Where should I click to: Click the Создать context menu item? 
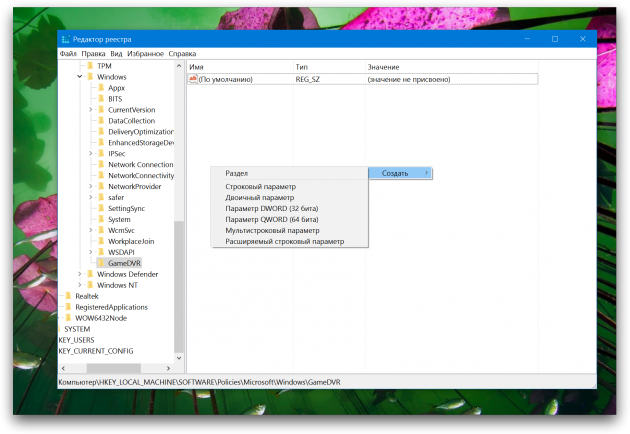click(396, 173)
